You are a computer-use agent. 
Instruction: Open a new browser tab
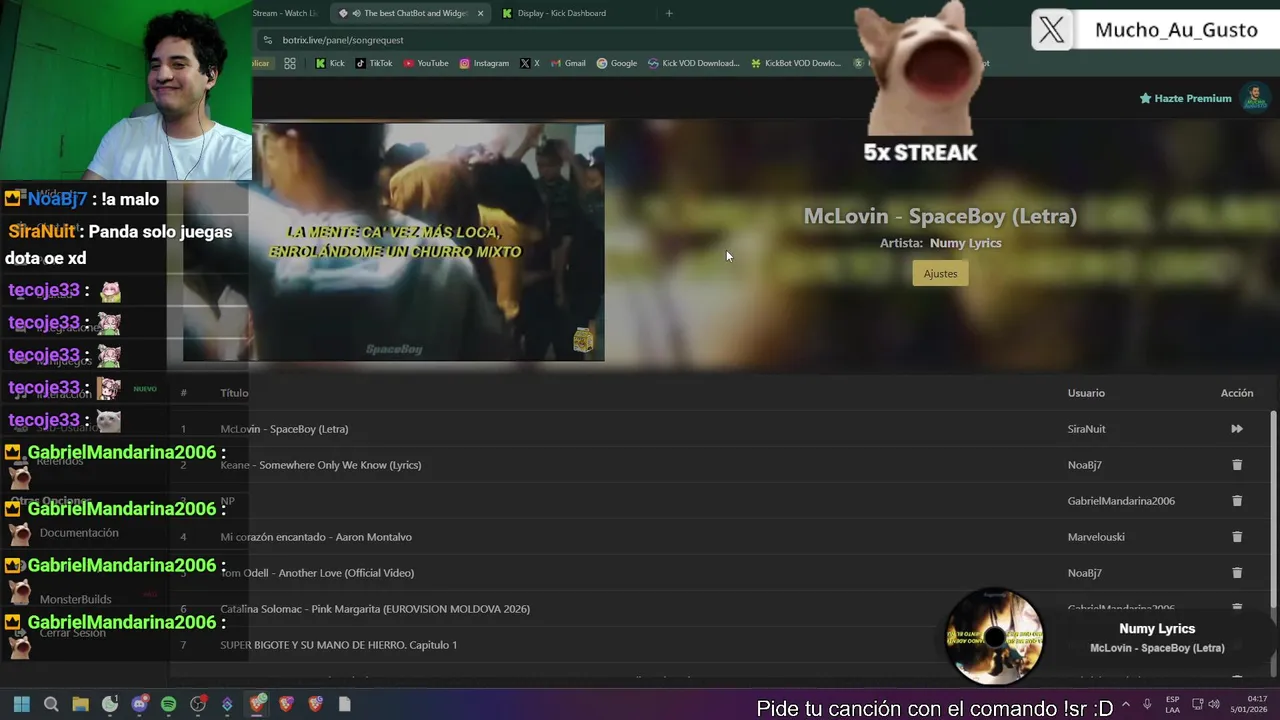click(x=669, y=13)
